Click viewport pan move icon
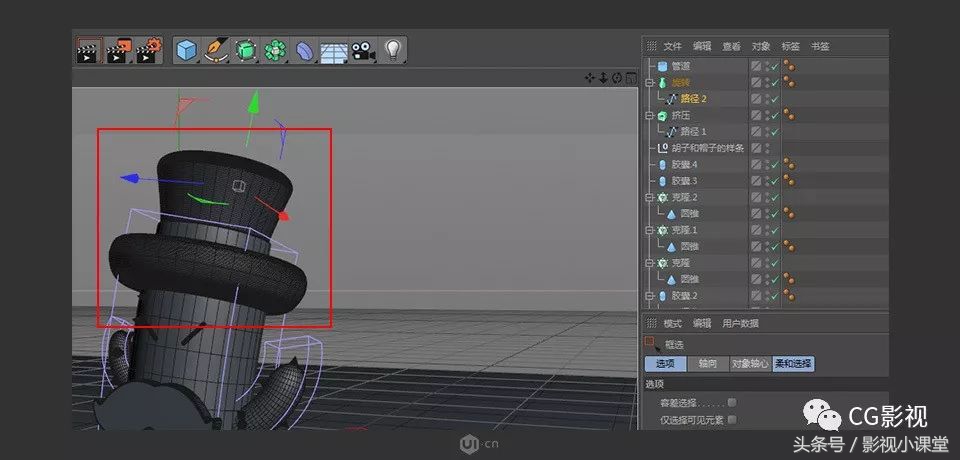Screen dimensions: 960x460 coord(590,78)
